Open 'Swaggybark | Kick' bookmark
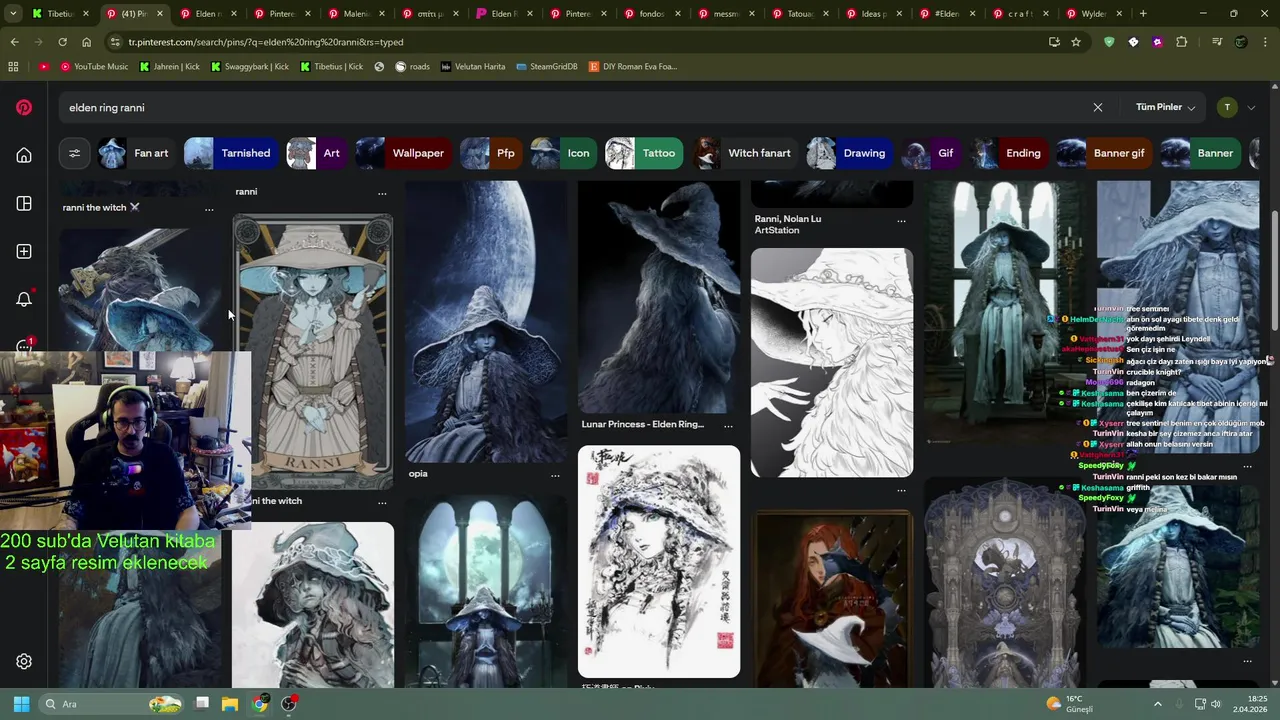The height and width of the screenshot is (720, 1280). 250,66
